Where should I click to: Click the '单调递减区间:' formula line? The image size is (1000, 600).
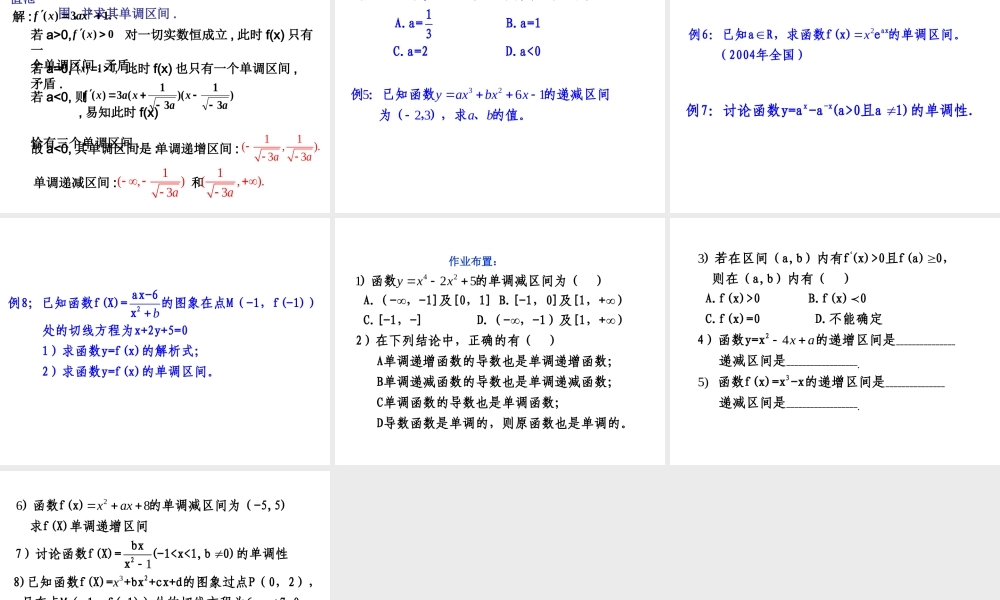pos(149,183)
